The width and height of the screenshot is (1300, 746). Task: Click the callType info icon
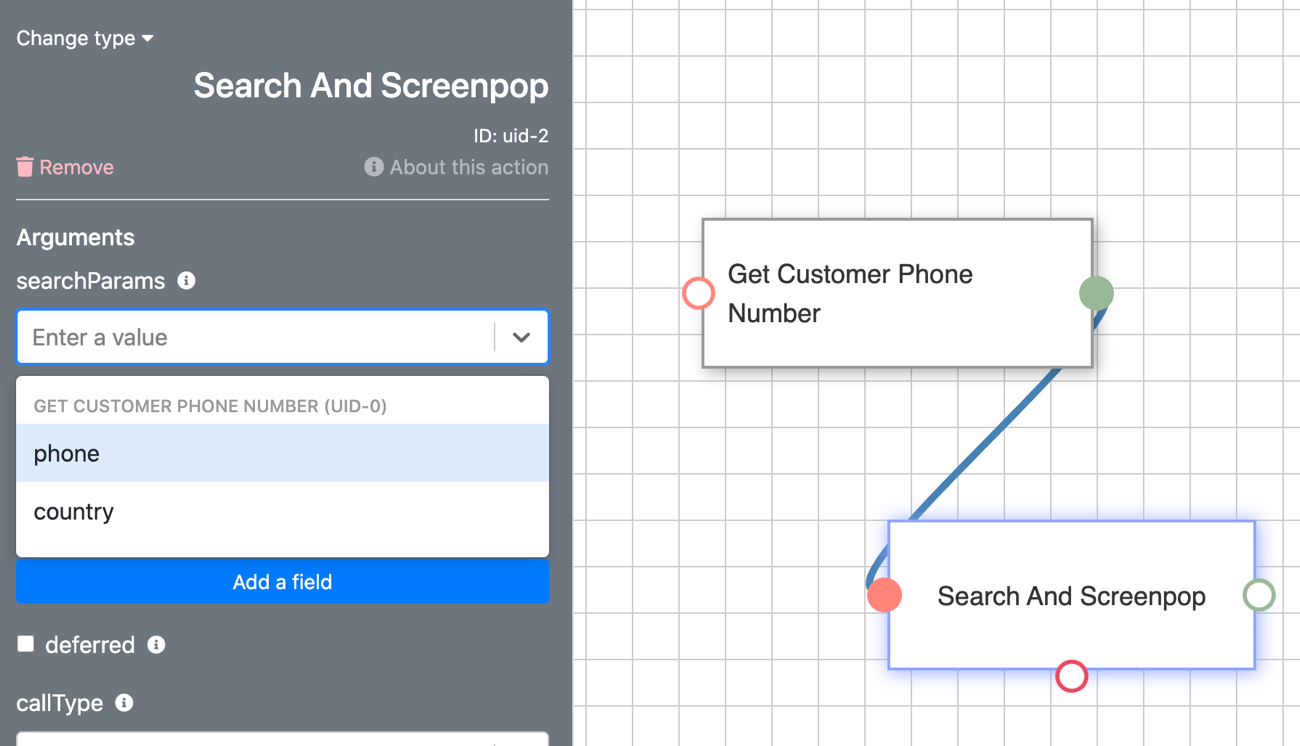click(x=124, y=703)
